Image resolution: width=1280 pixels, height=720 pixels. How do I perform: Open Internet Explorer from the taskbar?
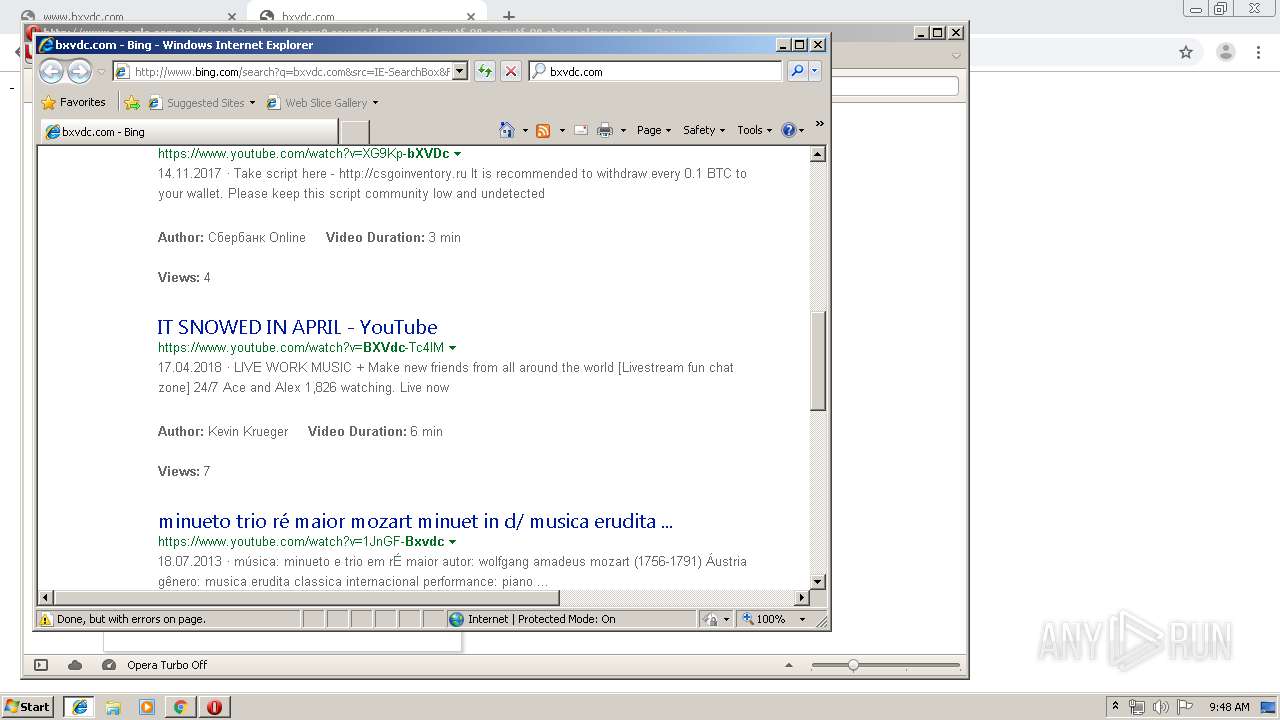click(79, 707)
